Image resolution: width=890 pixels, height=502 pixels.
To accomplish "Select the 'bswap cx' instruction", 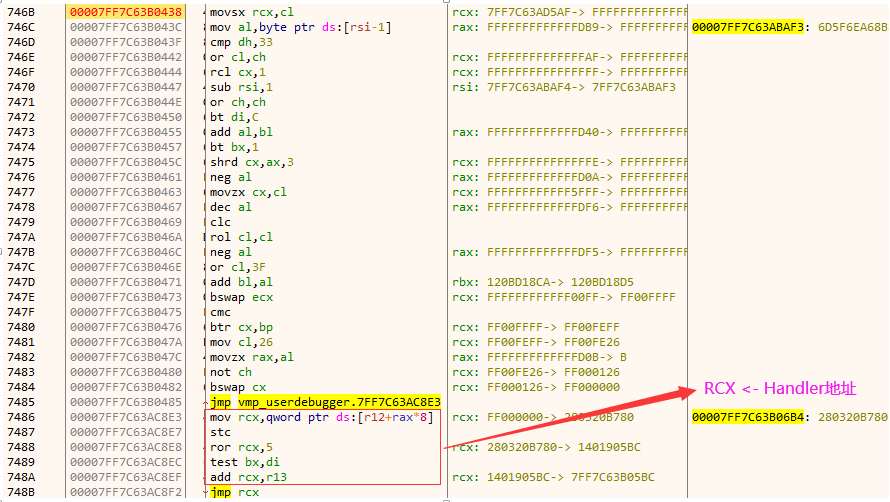I will pos(238,387).
